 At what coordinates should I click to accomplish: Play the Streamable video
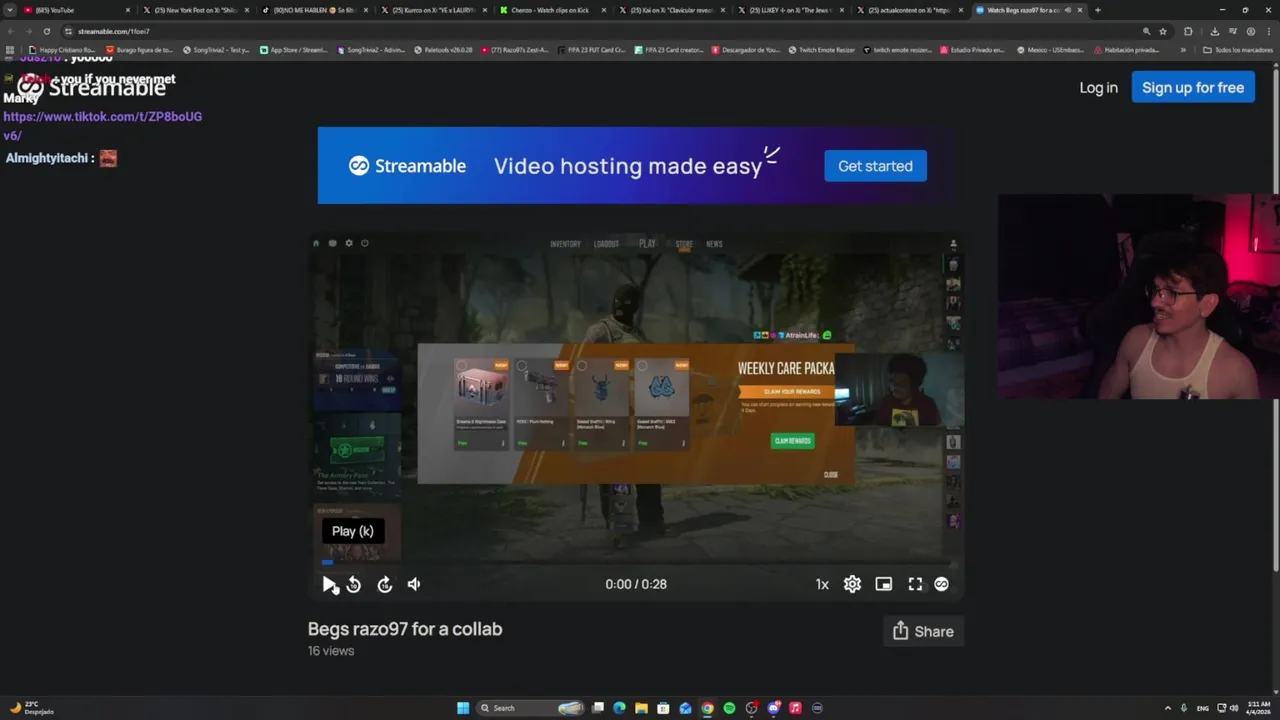[329, 585]
